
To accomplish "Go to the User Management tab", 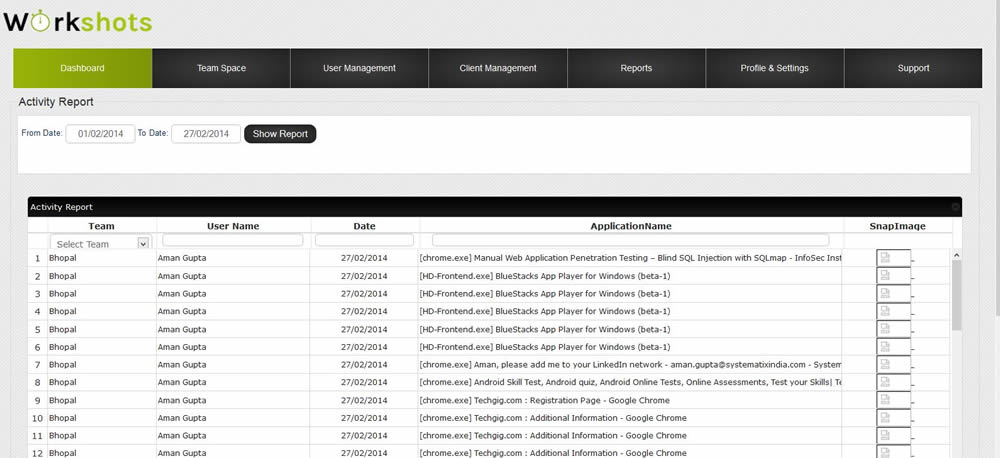I will pos(359,68).
